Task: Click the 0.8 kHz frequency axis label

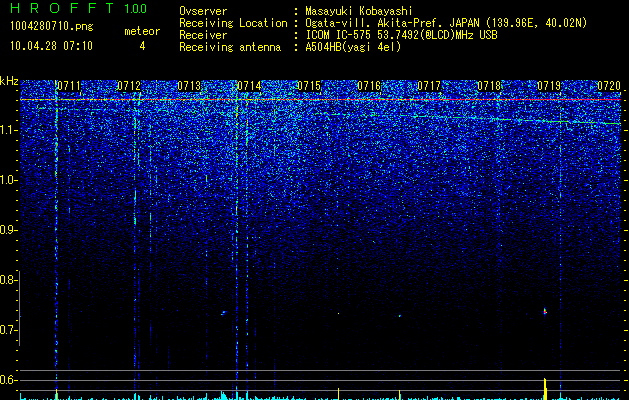Action: (8, 280)
